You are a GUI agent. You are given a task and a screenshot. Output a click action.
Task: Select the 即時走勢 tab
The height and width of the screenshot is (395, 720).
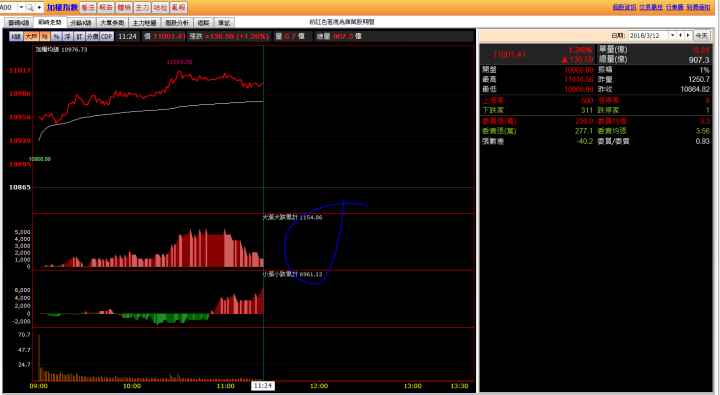(x=50, y=22)
